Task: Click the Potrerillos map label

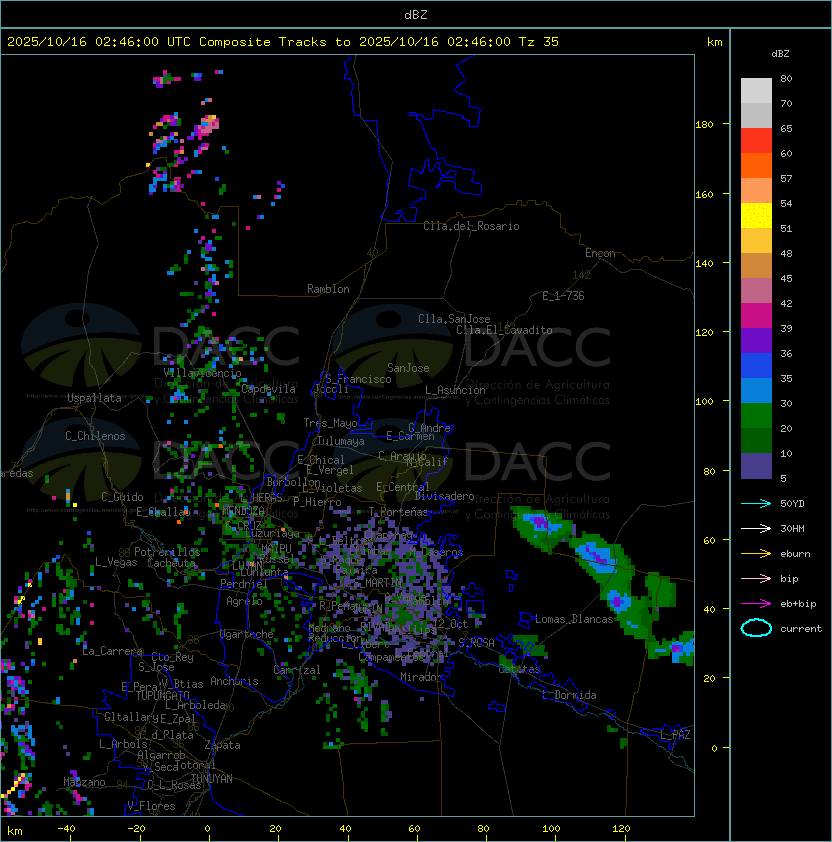Action: coord(167,552)
